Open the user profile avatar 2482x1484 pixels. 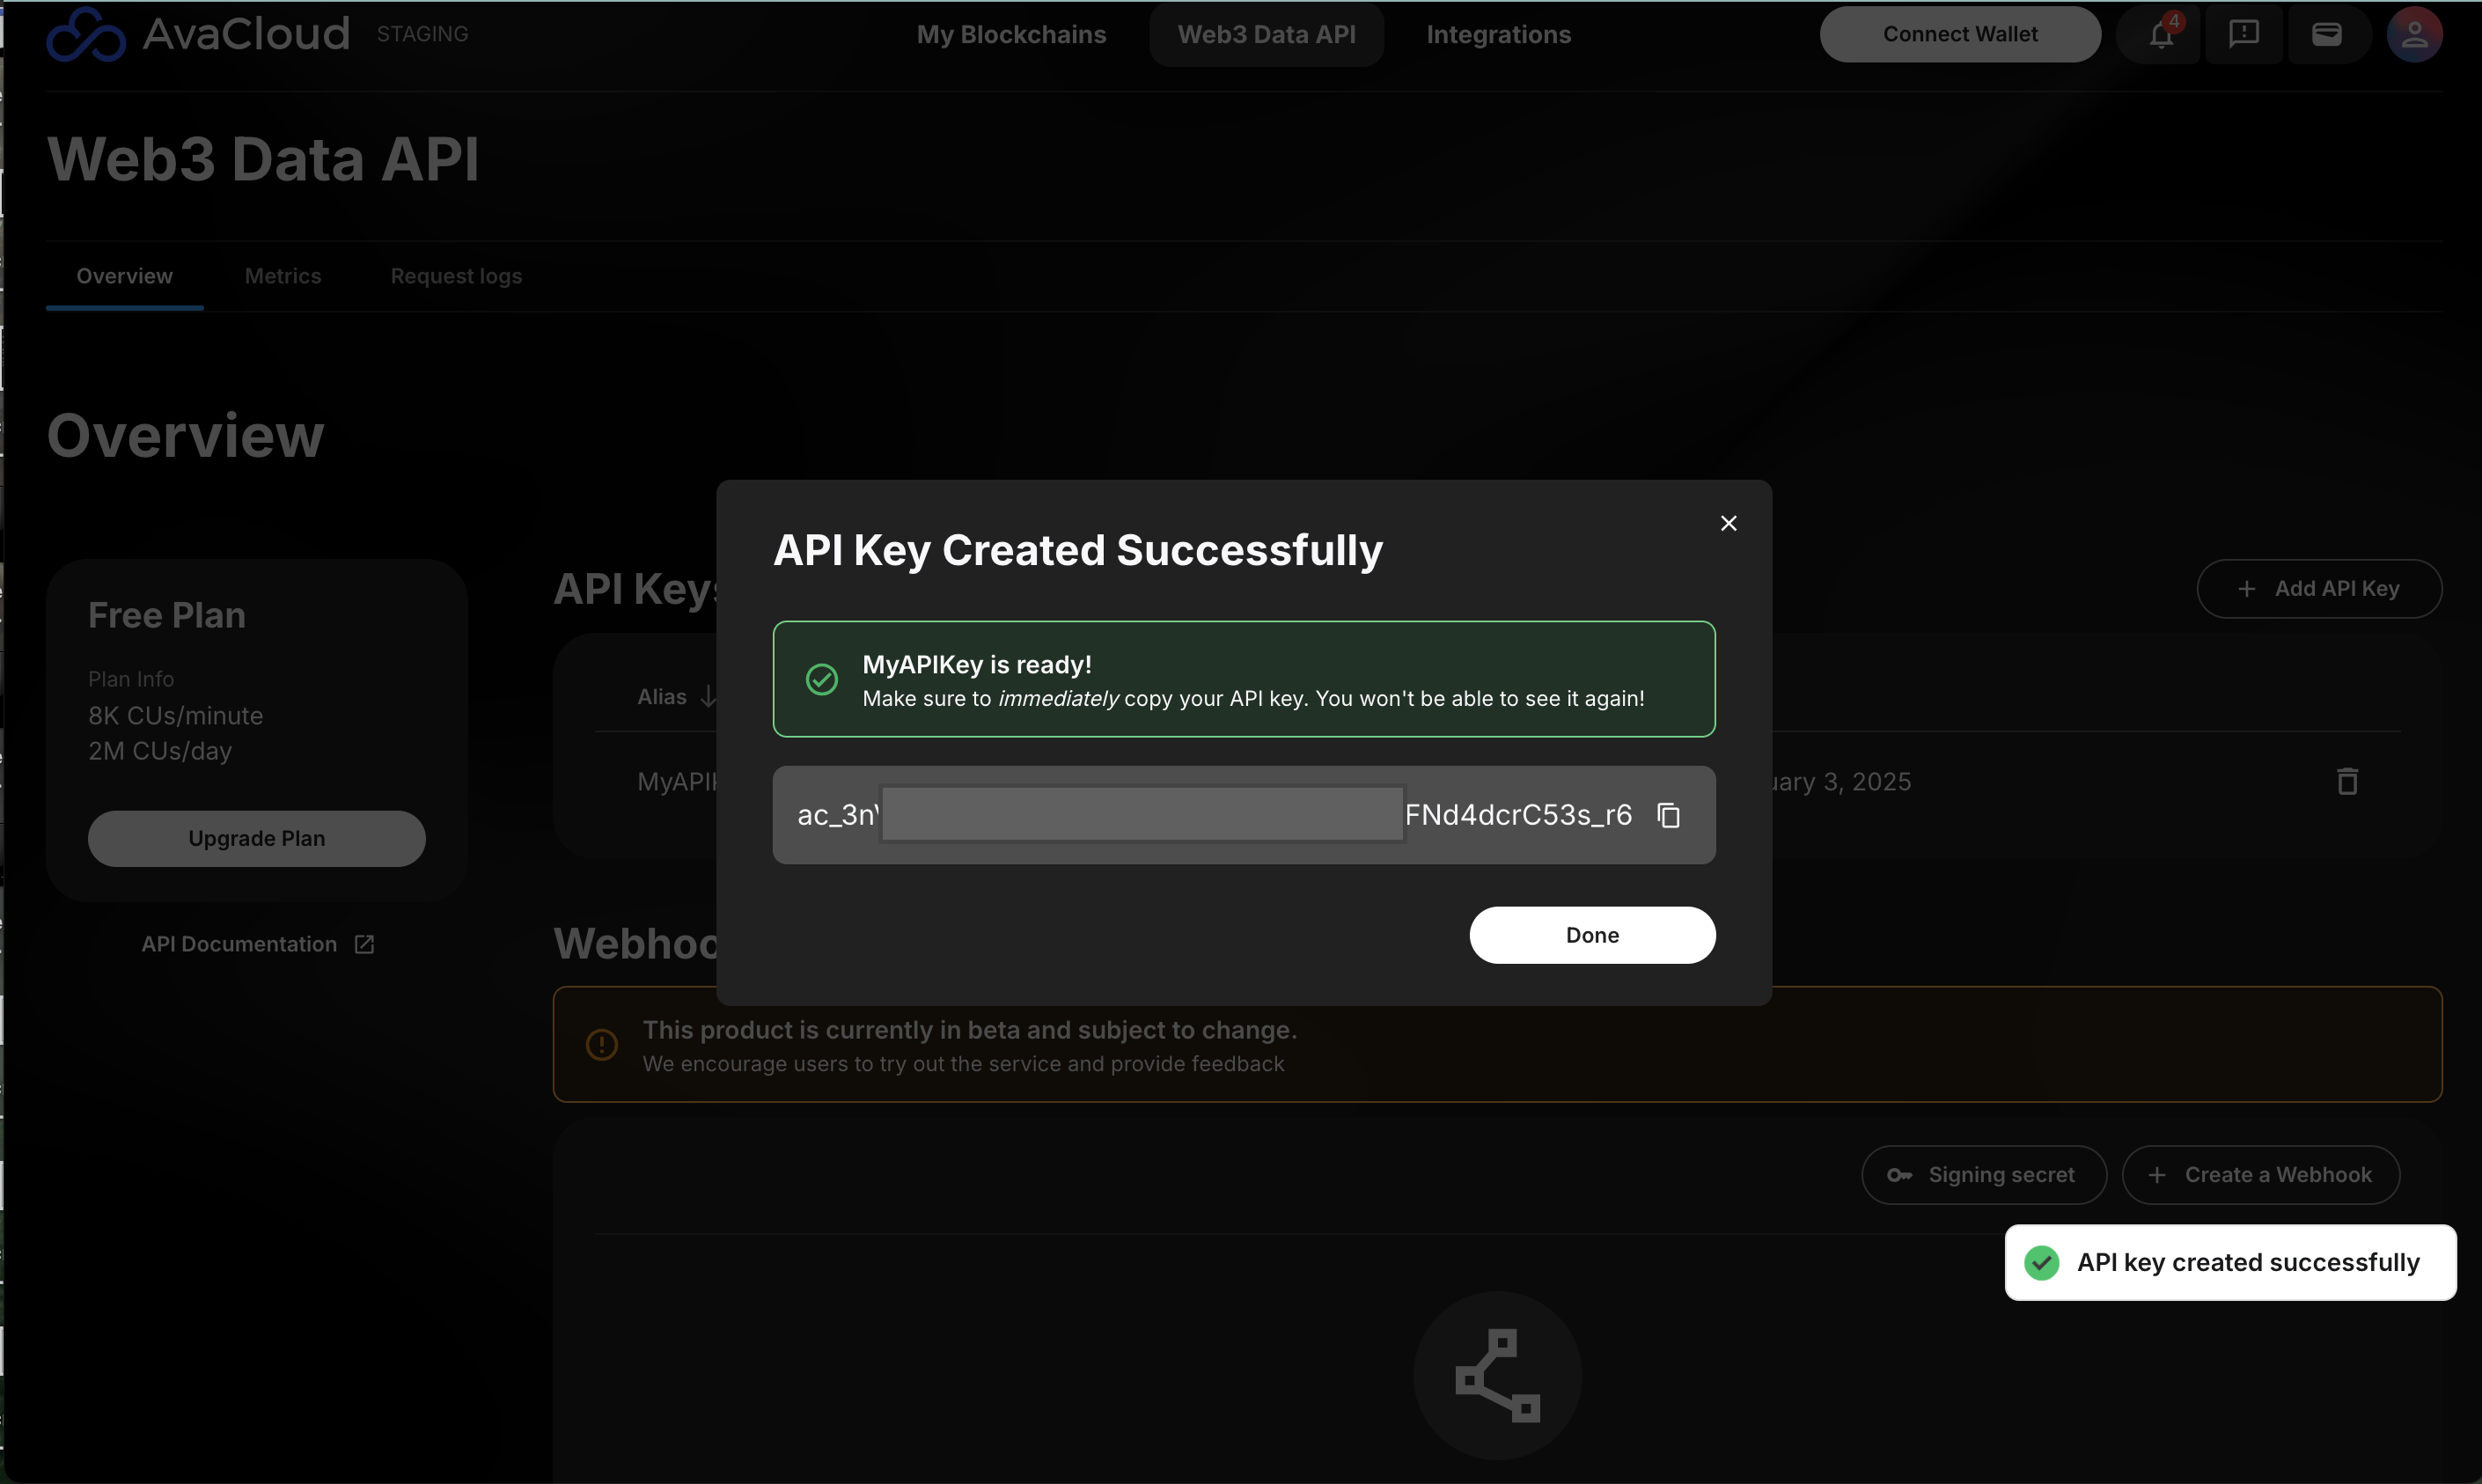pos(2414,35)
